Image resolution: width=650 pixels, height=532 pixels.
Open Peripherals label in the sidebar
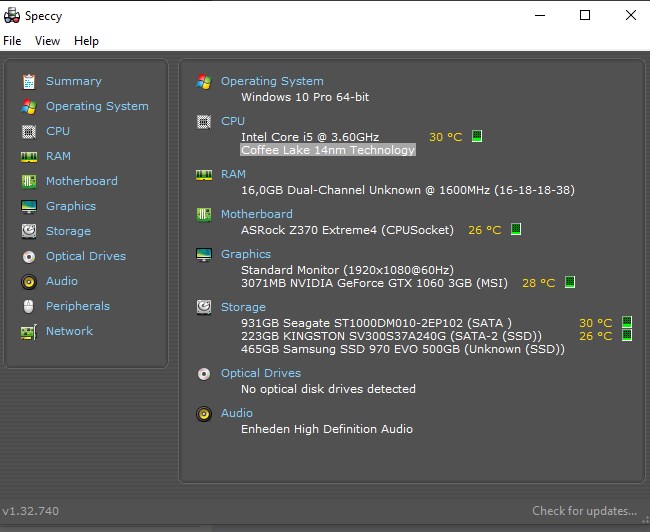[78, 306]
